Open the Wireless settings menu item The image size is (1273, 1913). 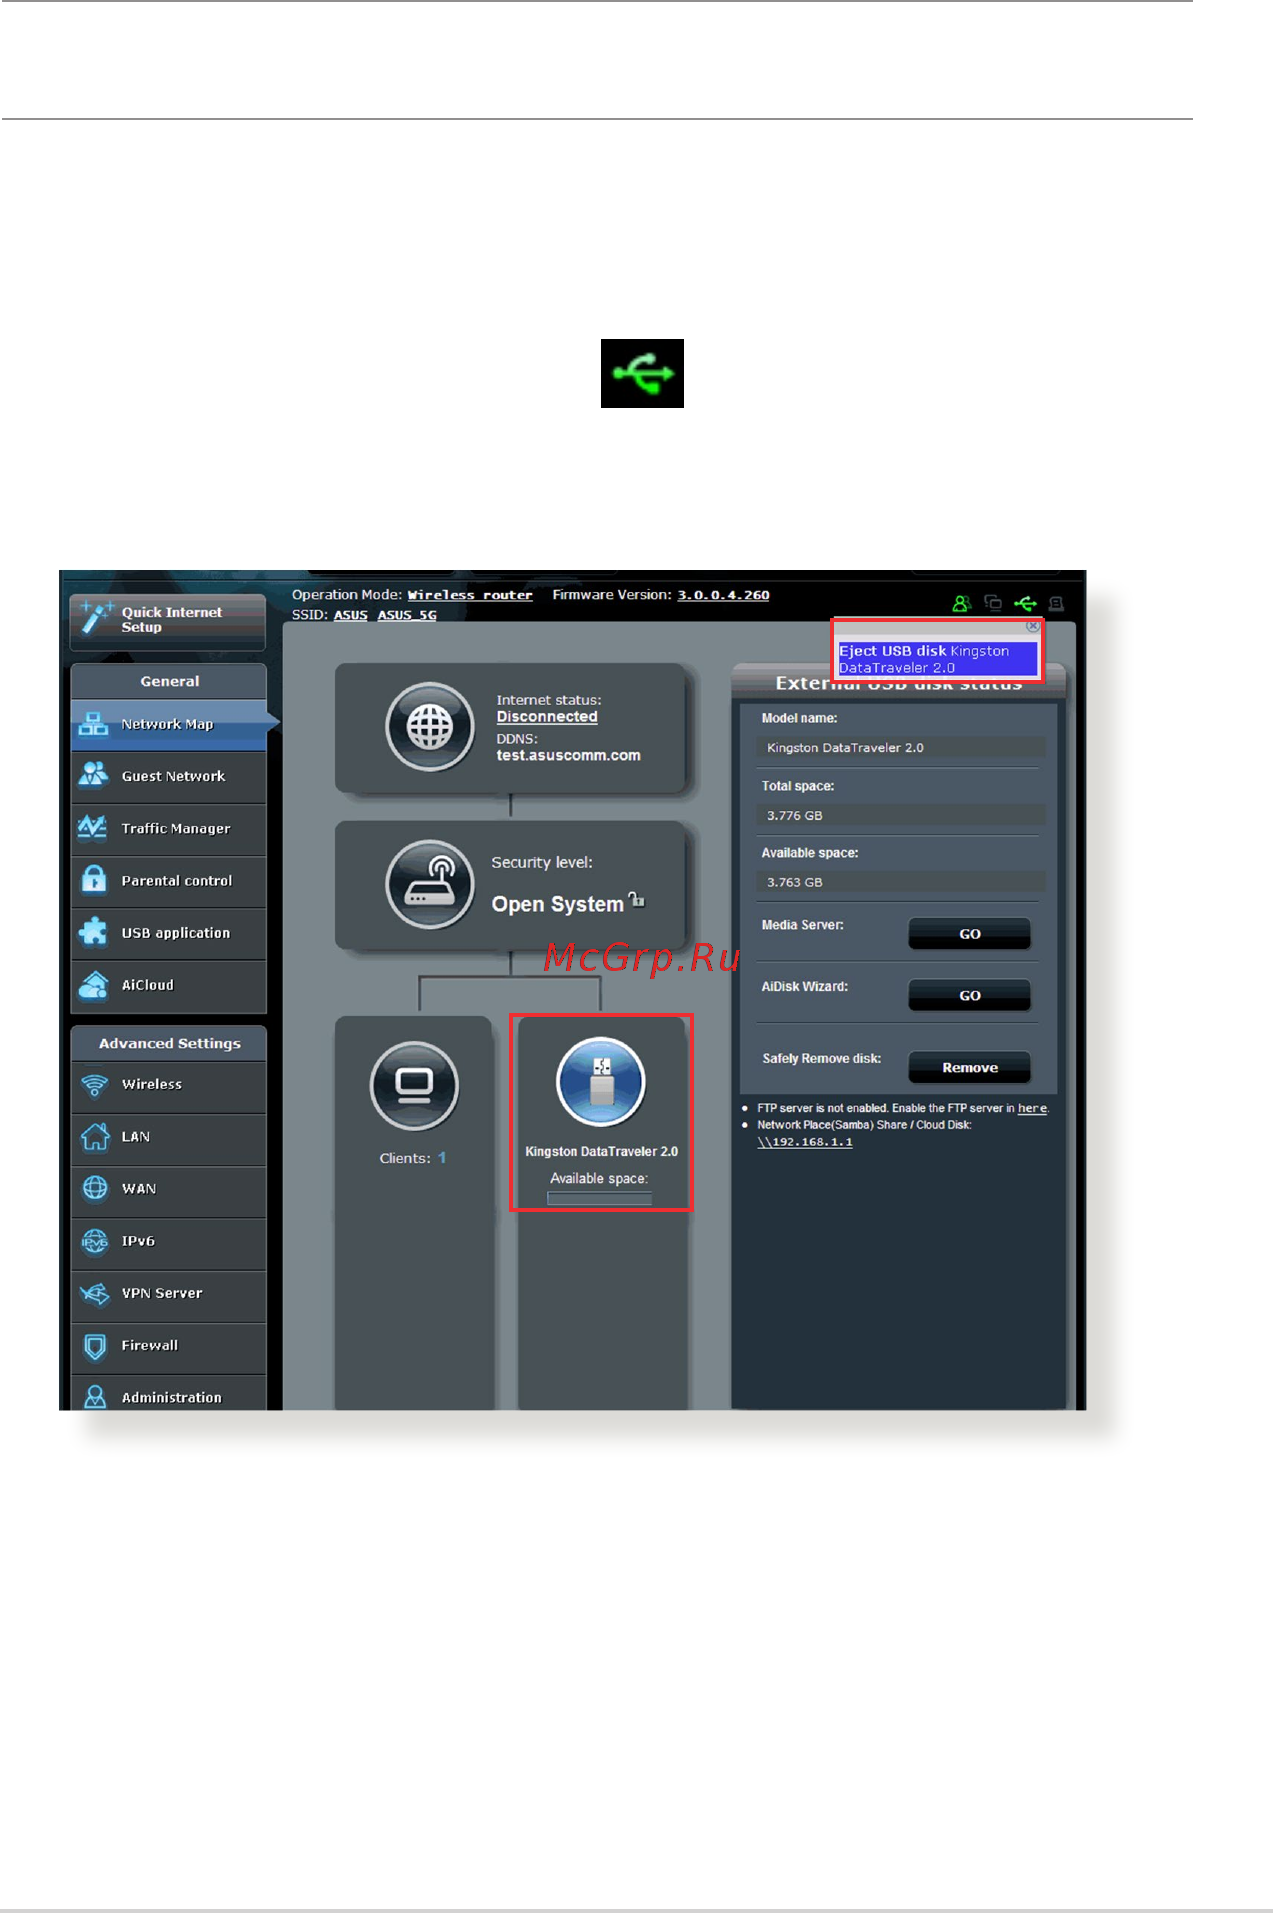point(169,1085)
